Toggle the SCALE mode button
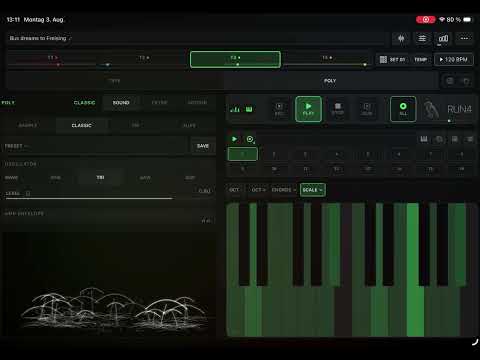Screen dimensions: 480x360 [312, 190]
